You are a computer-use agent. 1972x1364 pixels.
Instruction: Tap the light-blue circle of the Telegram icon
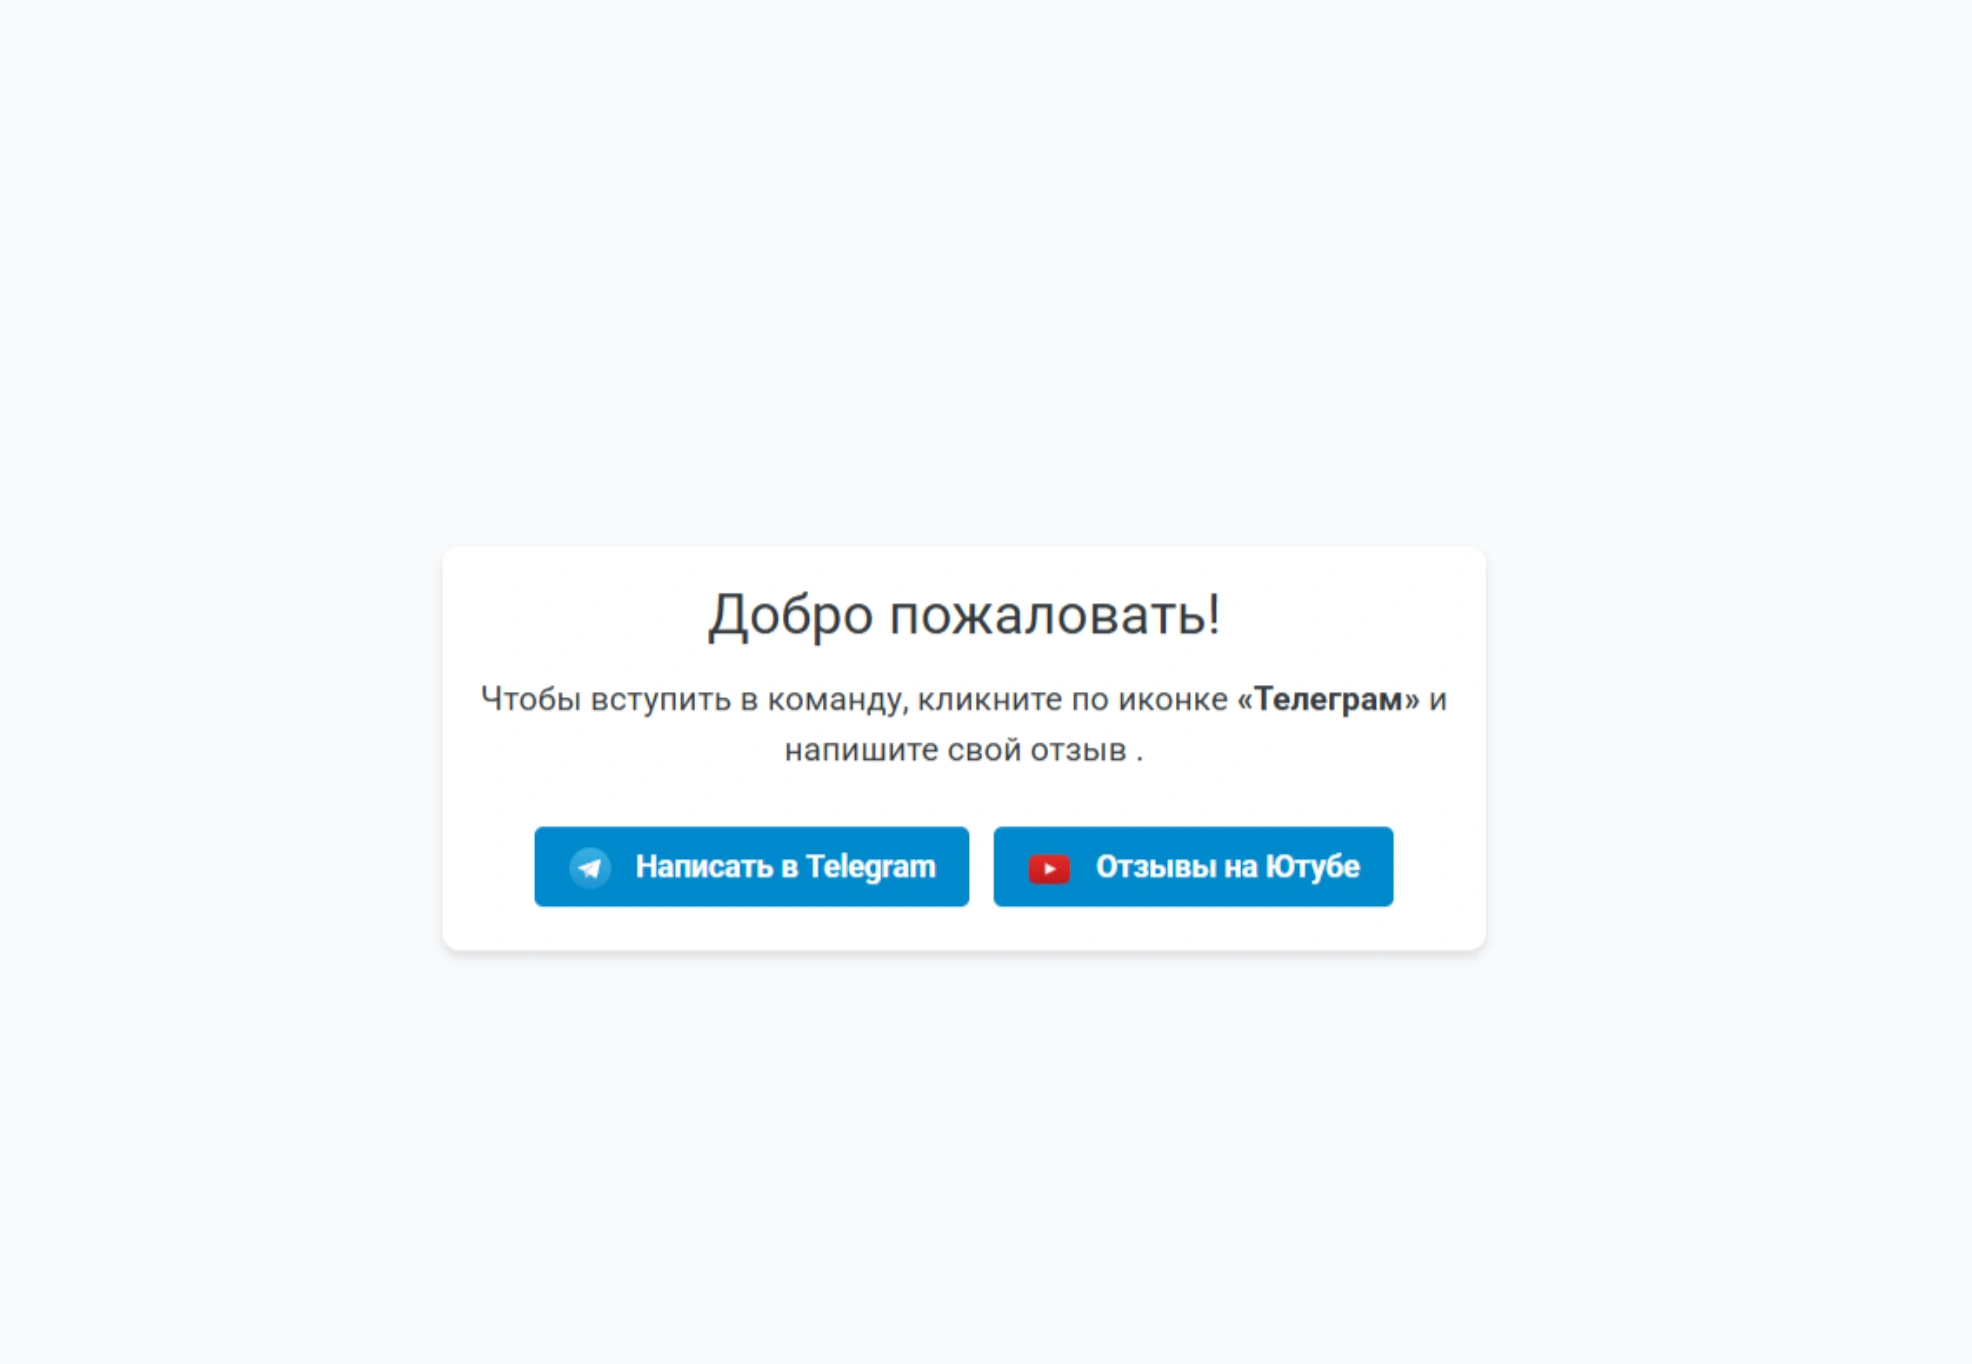coord(590,867)
